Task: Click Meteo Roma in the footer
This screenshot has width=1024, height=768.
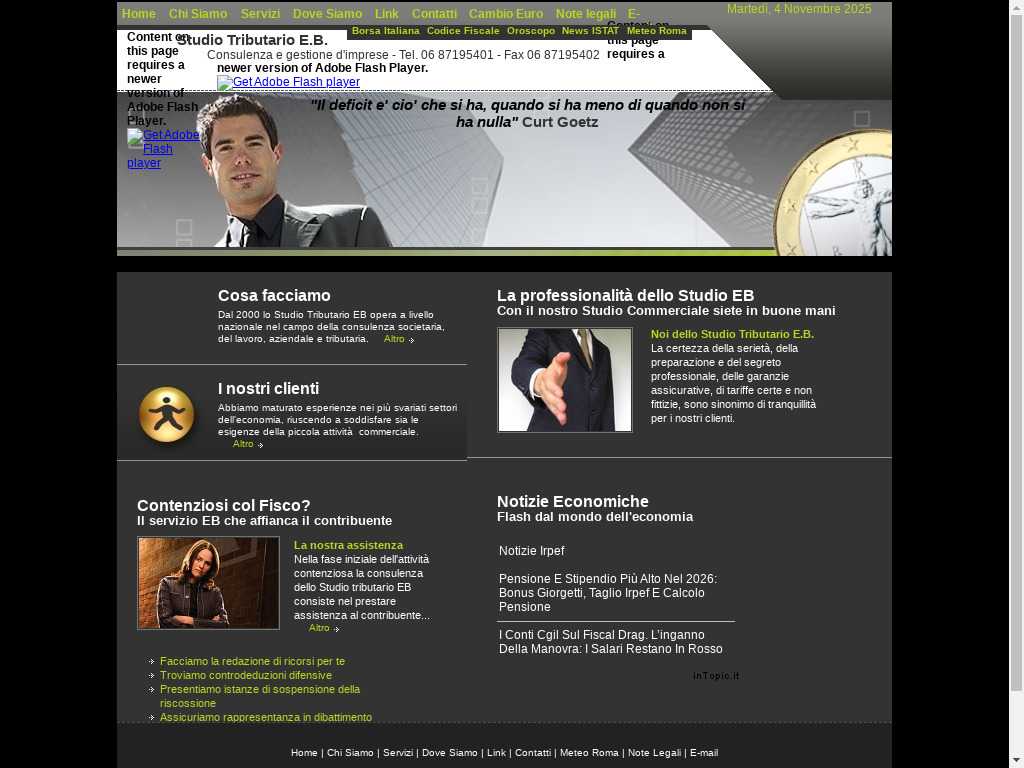Action: click(589, 753)
